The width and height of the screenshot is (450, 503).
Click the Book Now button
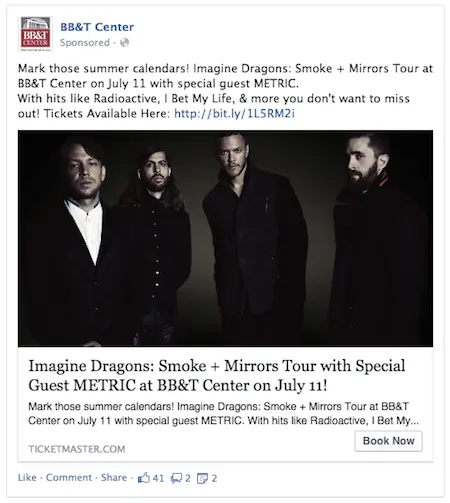388,441
